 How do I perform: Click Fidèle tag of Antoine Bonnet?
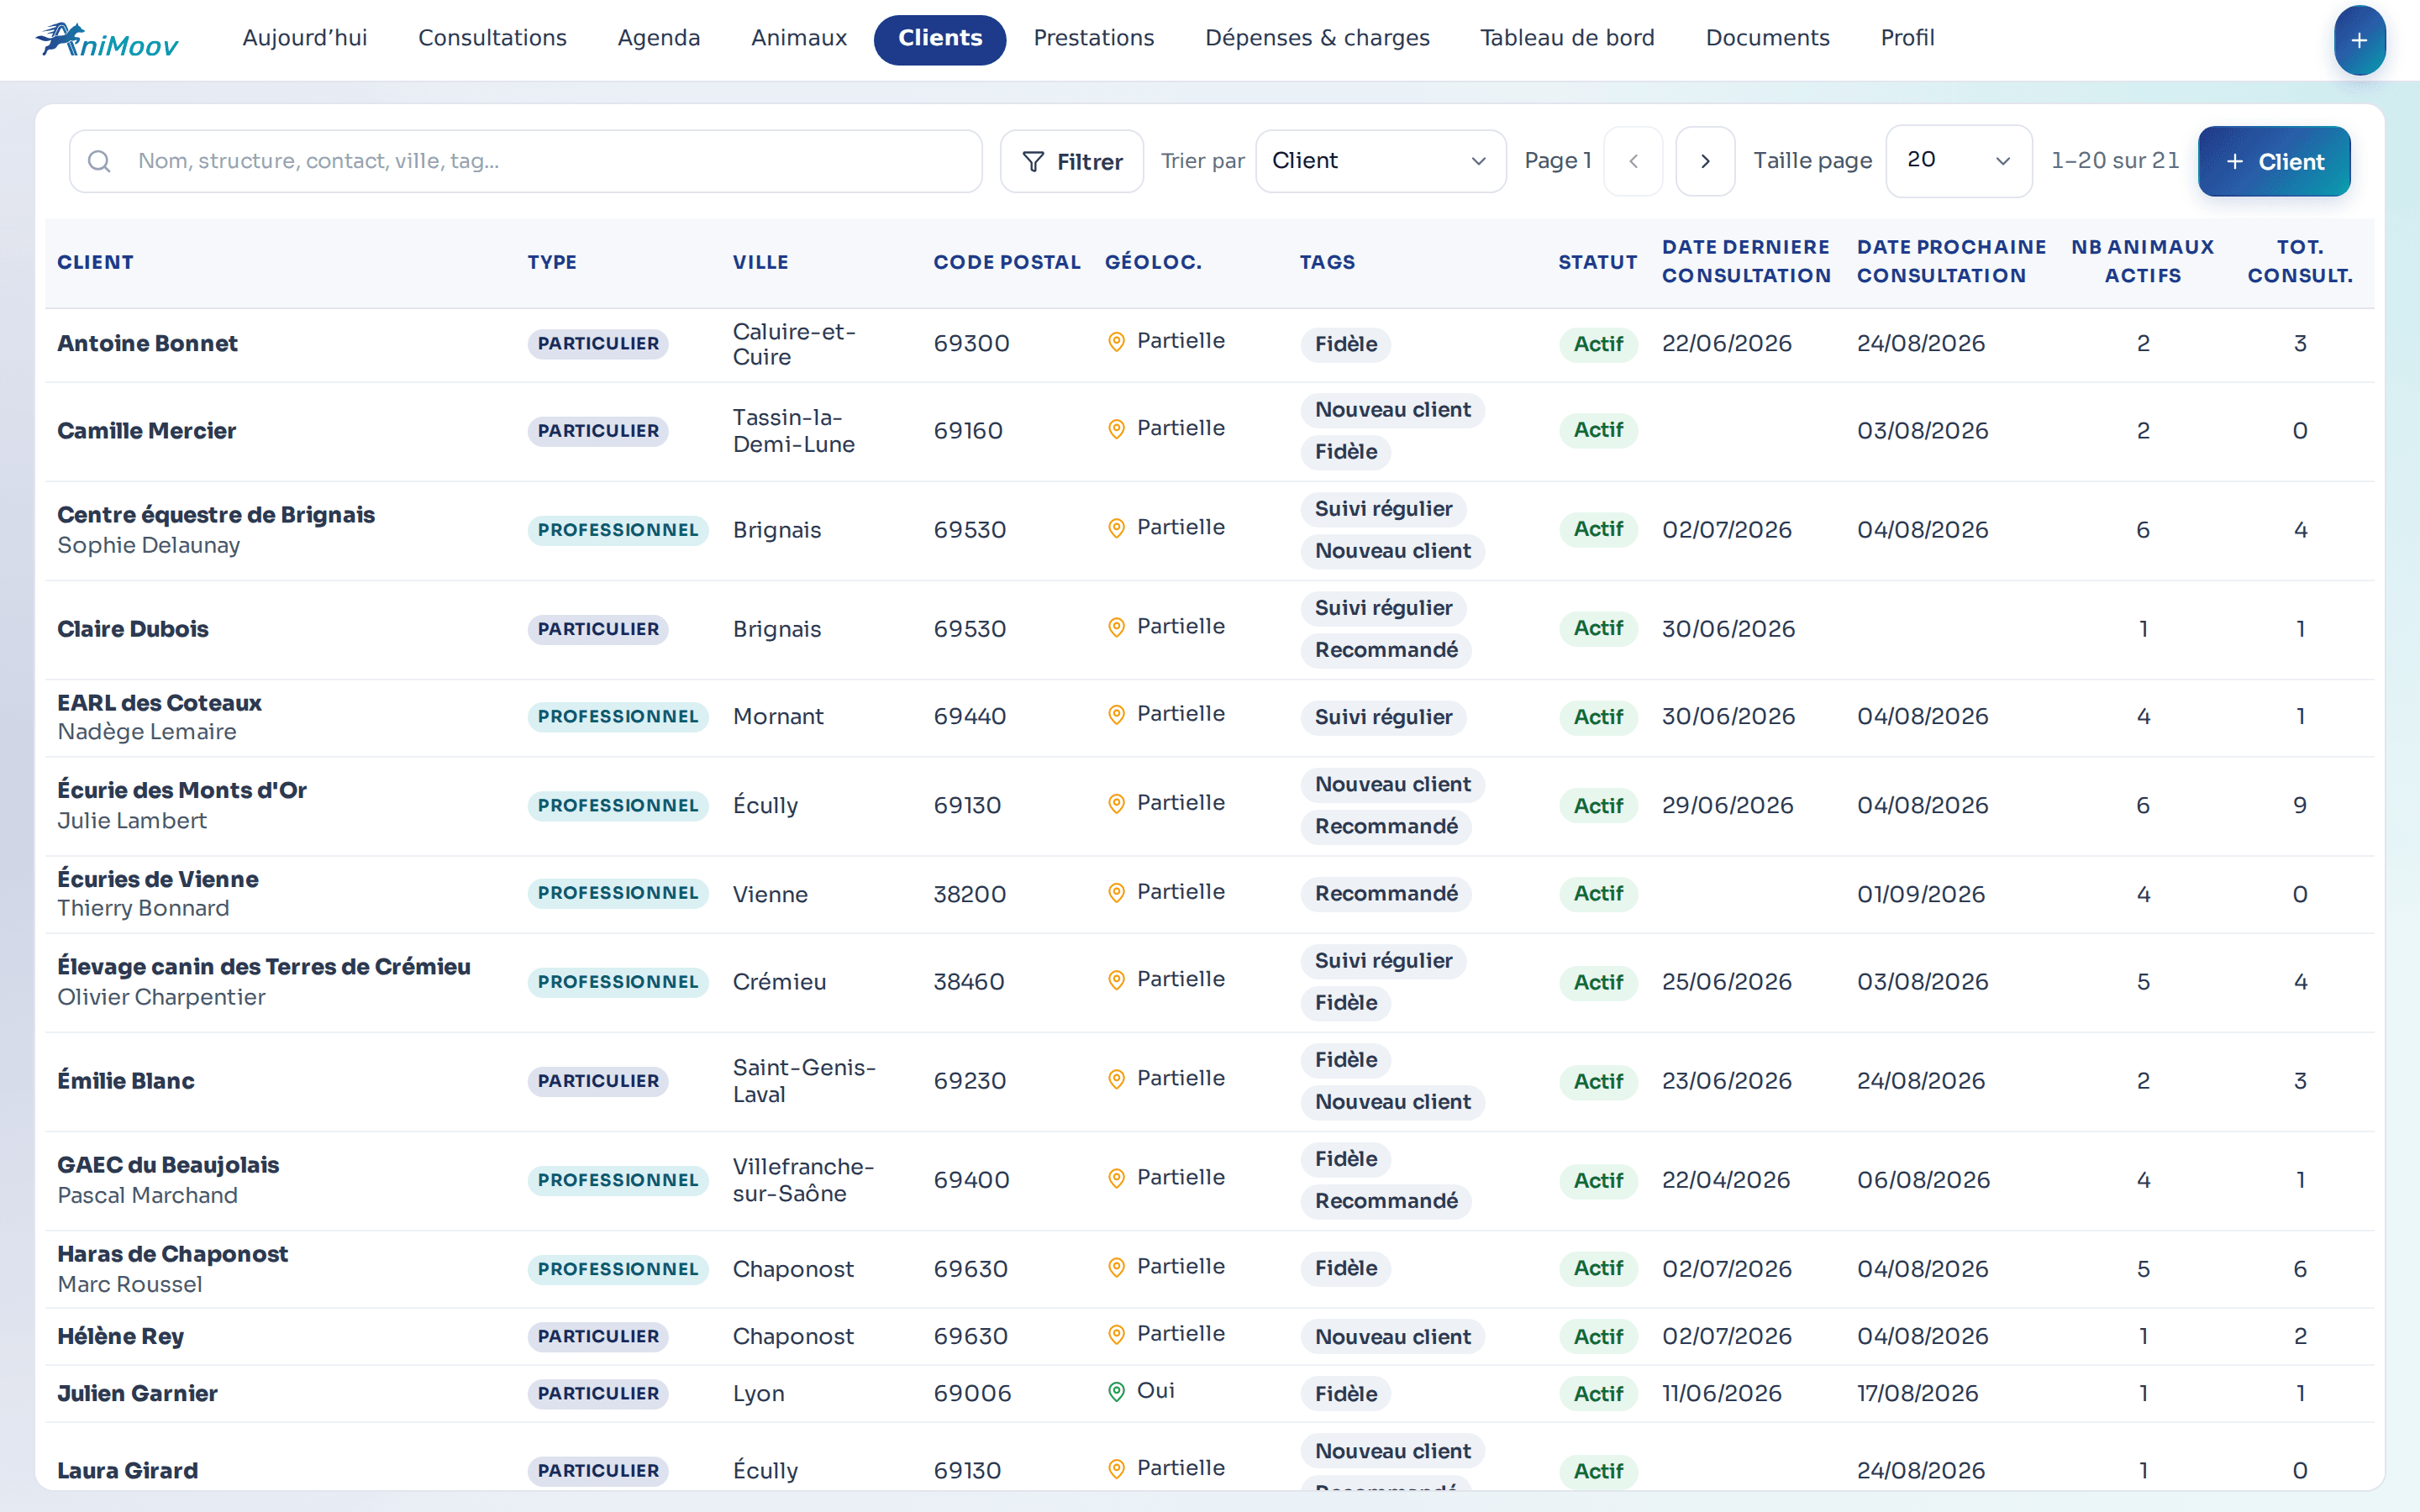(1346, 344)
